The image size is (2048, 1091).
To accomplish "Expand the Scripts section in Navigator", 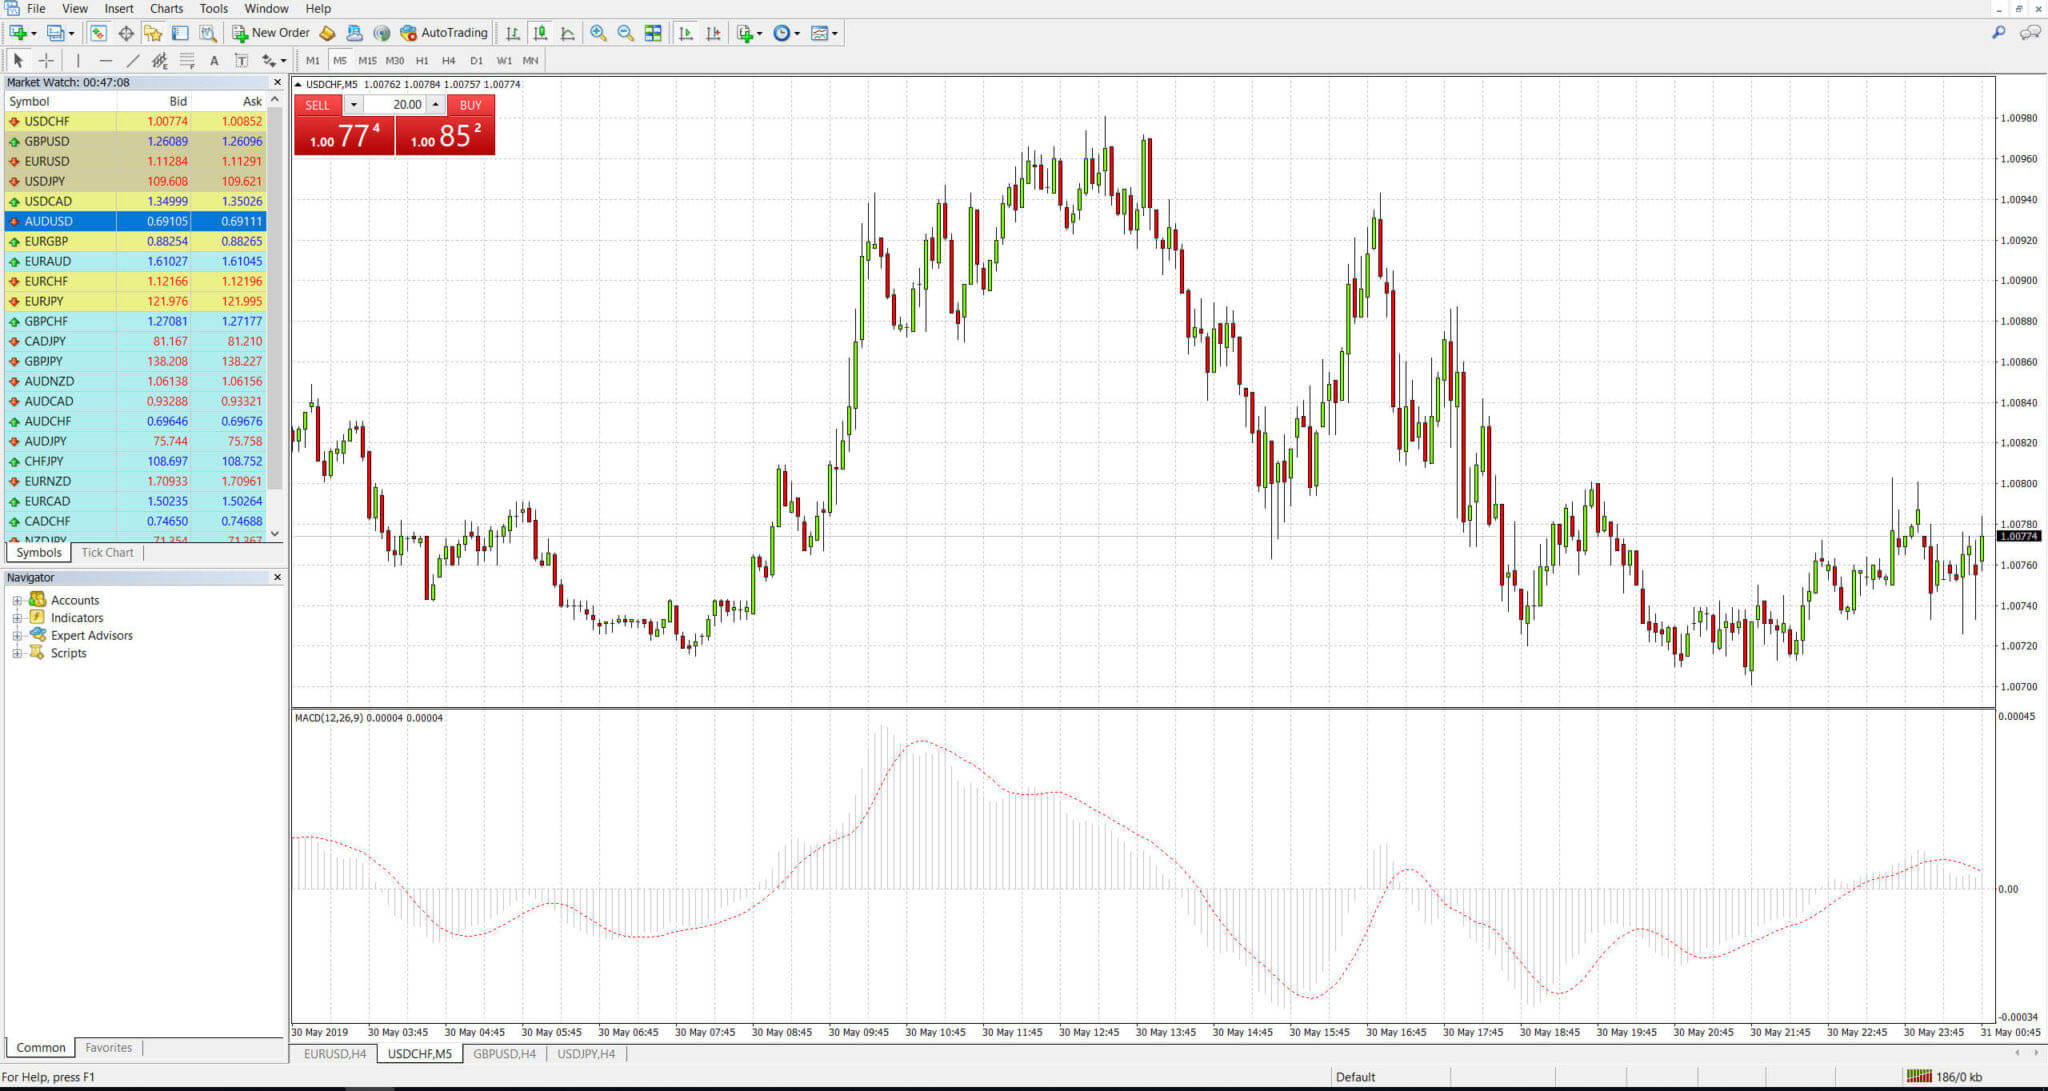I will [x=12, y=653].
